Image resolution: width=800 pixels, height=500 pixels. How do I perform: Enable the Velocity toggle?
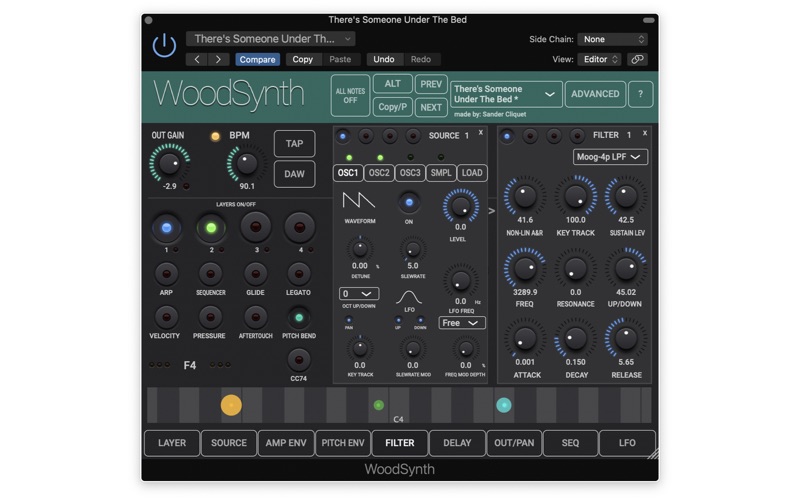pyautogui.click(x=166, y=317)
